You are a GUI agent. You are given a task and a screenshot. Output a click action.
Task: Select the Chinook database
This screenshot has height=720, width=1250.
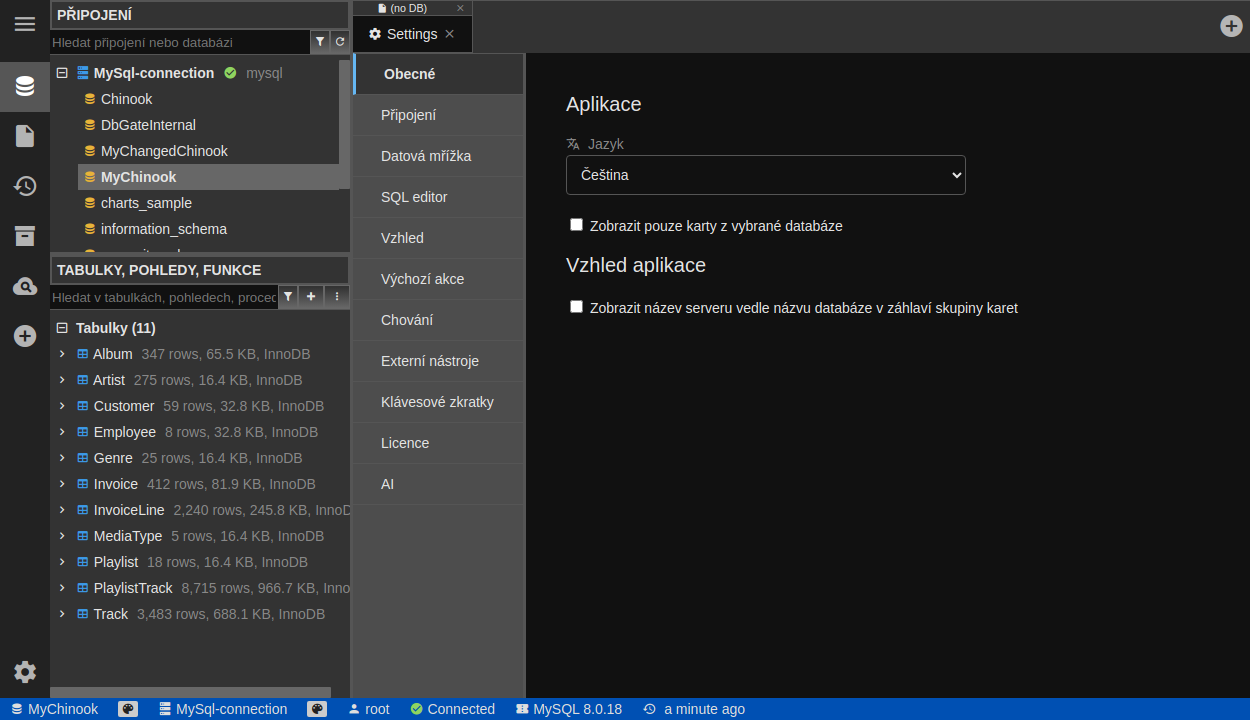pos(126,99)
